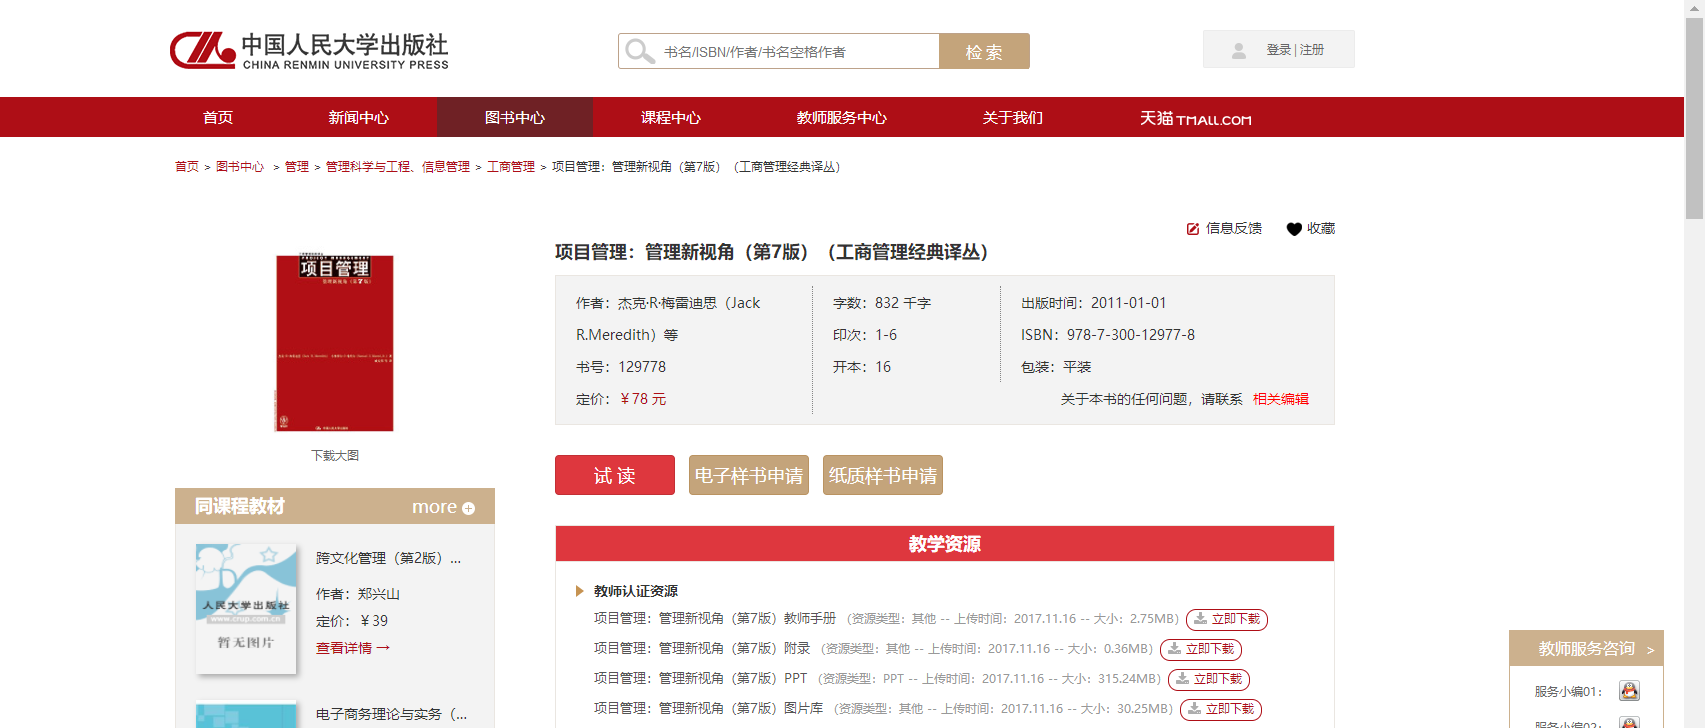This screenshot has width=1705, height=728.
Task: Click the 信息反馈 text link
Action: [x=1234, y=229]
